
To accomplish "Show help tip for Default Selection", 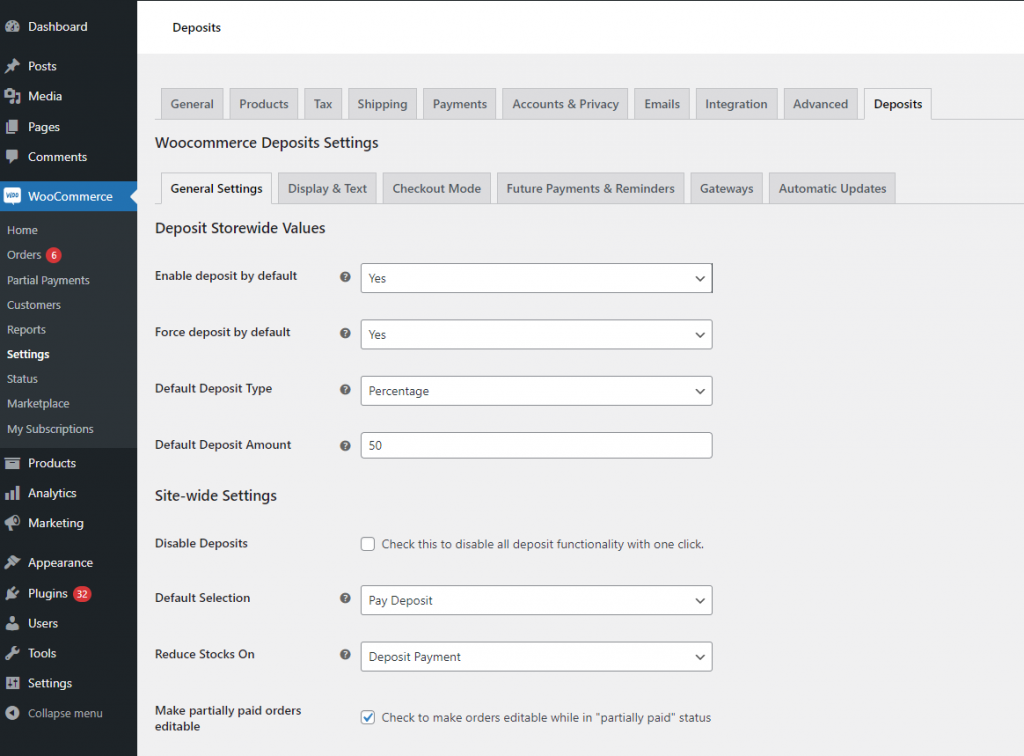I will 345,598.
